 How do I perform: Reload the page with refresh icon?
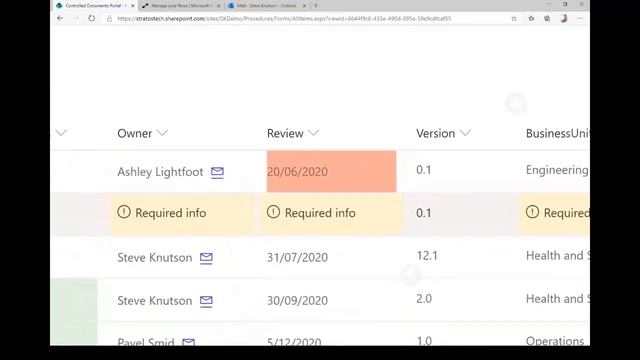(x=91, y=18)
